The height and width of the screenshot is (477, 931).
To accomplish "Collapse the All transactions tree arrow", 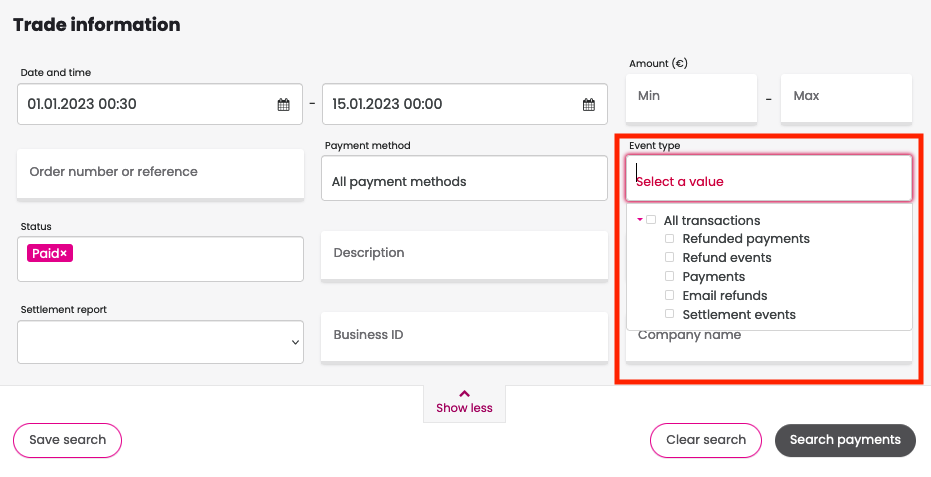I will pos(639,220).
